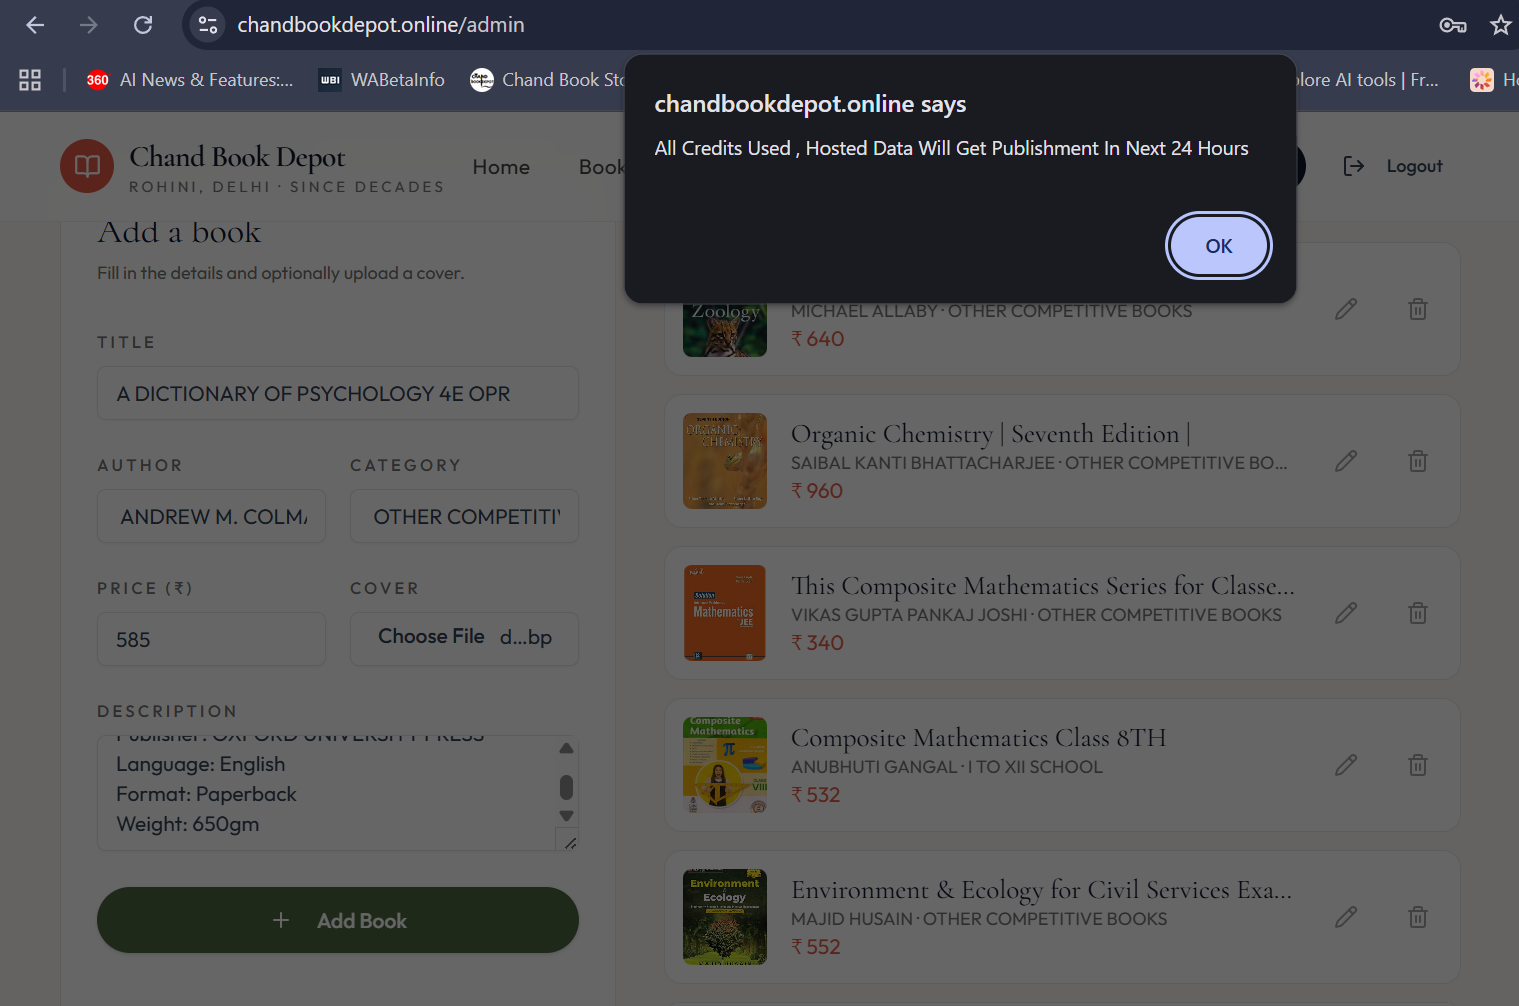1519x1006 pixels.
Task: Open the WABetaInfo bookmark
Action: click(x=381, y=80)
